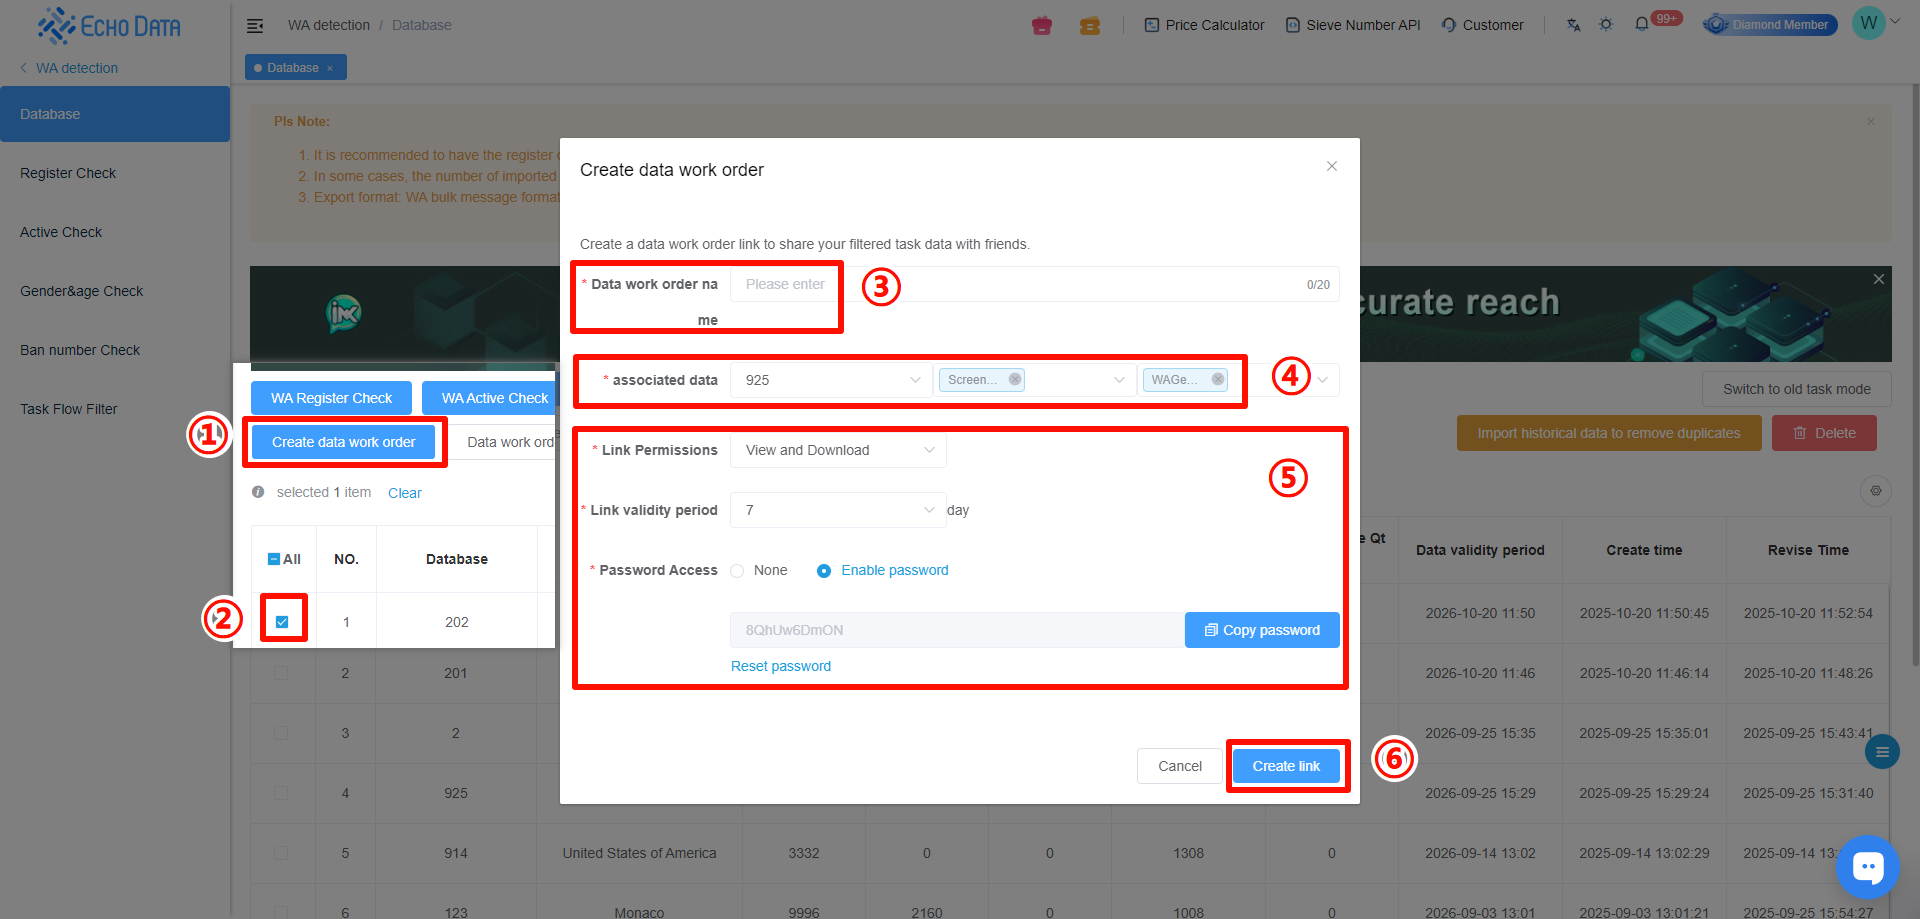Image resolution: width=1920 pixels, height=919 pixels.
Task: Go to Register Check in sidebar
Action: coord(68,173)
